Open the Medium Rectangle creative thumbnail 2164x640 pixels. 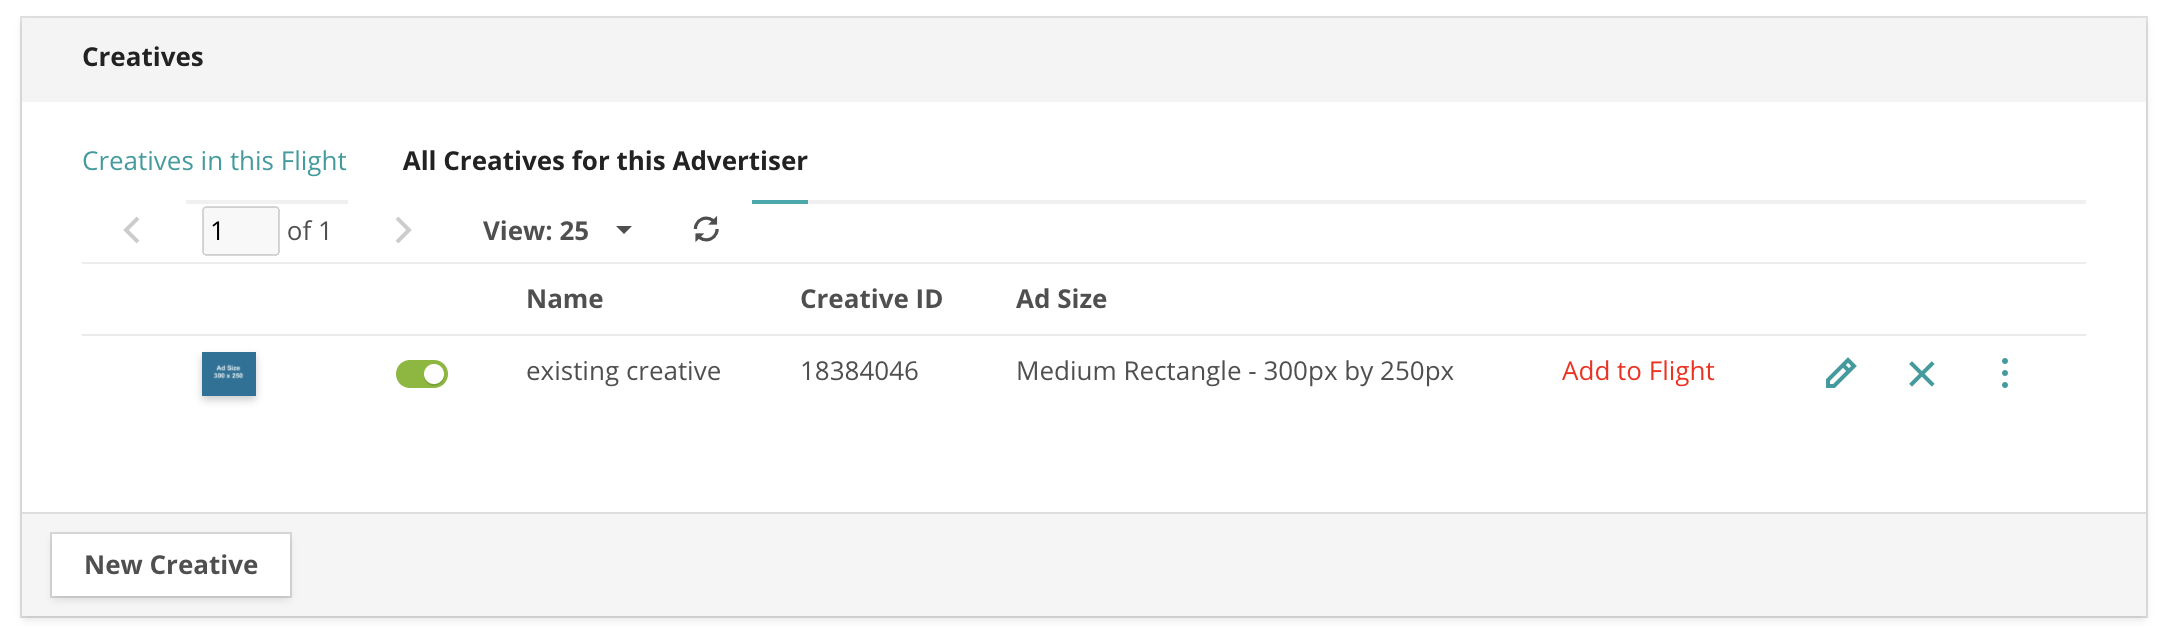coord(229,373)
